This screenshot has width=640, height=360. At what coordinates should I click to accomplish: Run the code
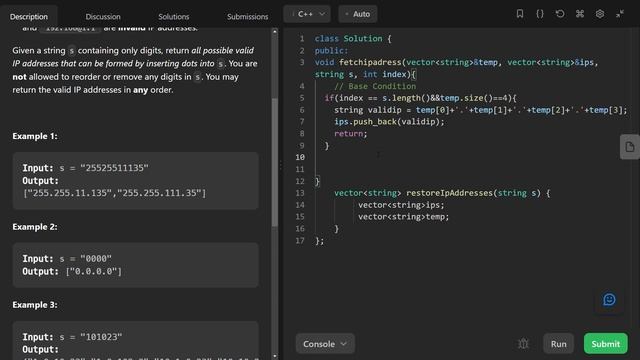point(558,344)
